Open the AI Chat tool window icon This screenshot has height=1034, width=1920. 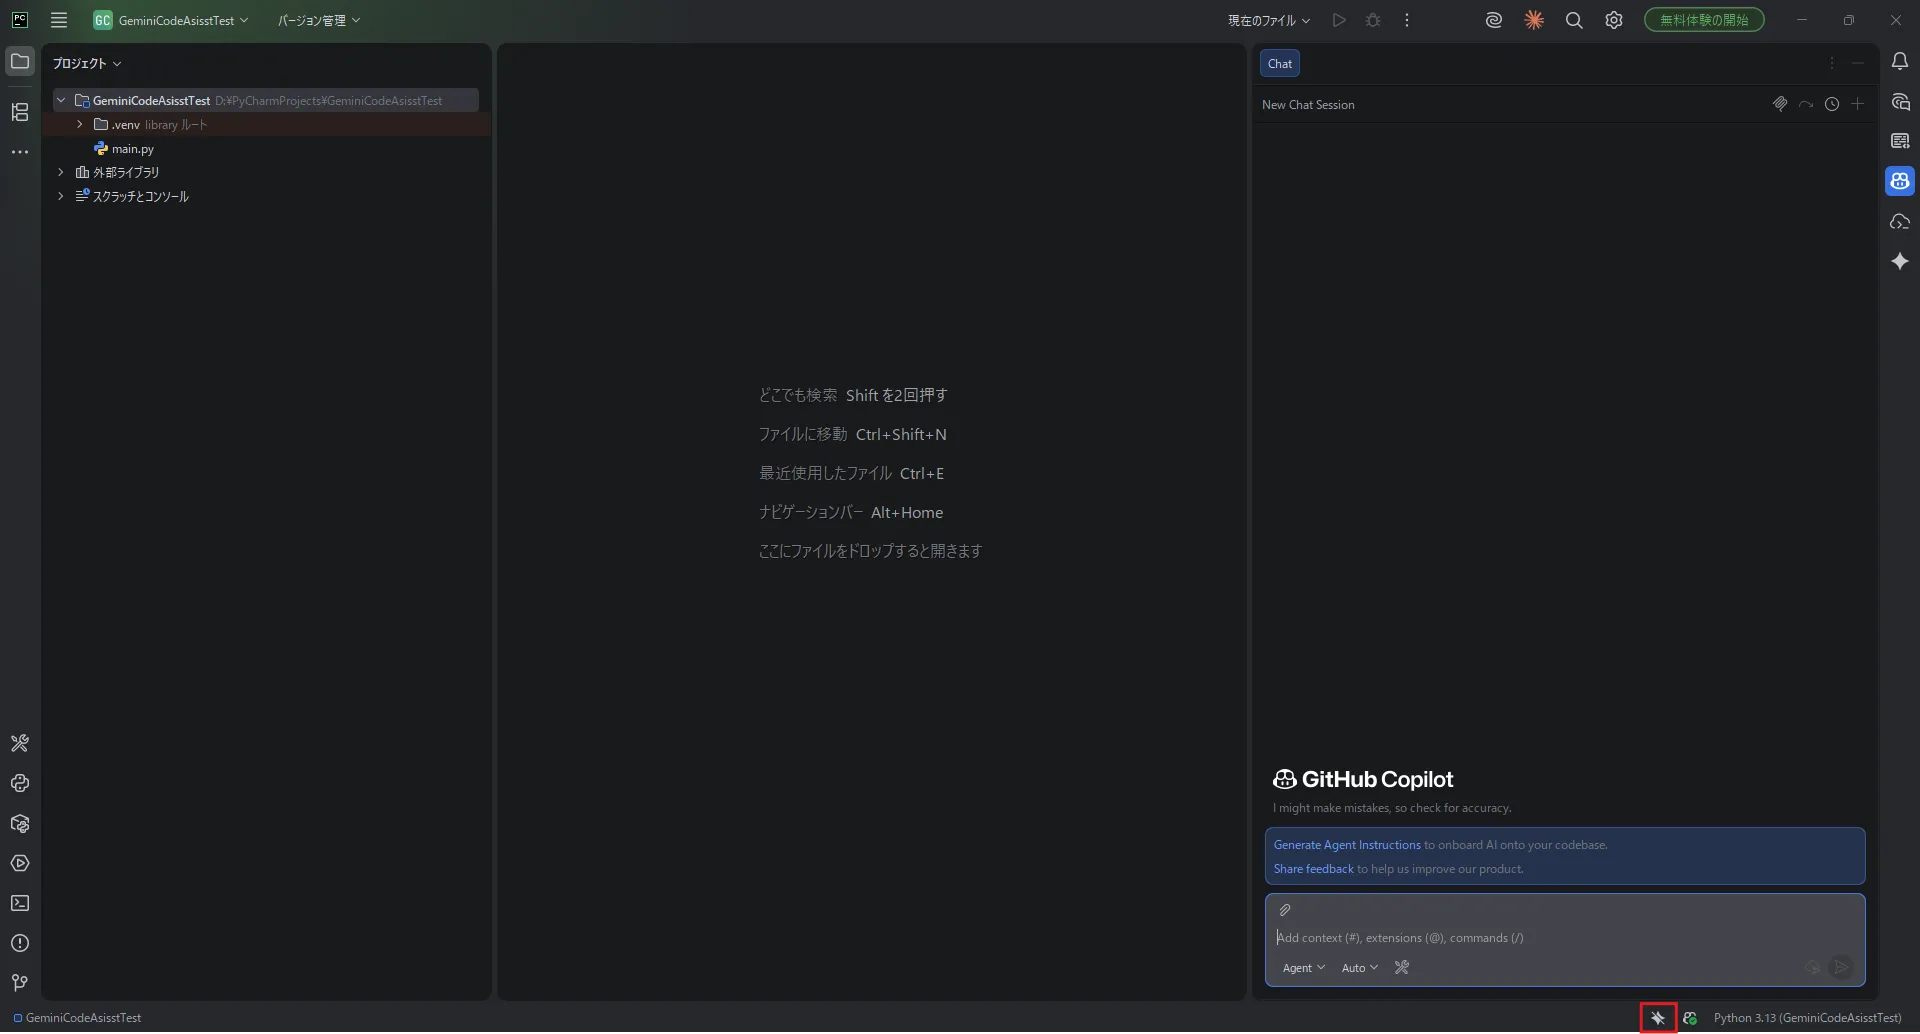[x=1900, y=102]
